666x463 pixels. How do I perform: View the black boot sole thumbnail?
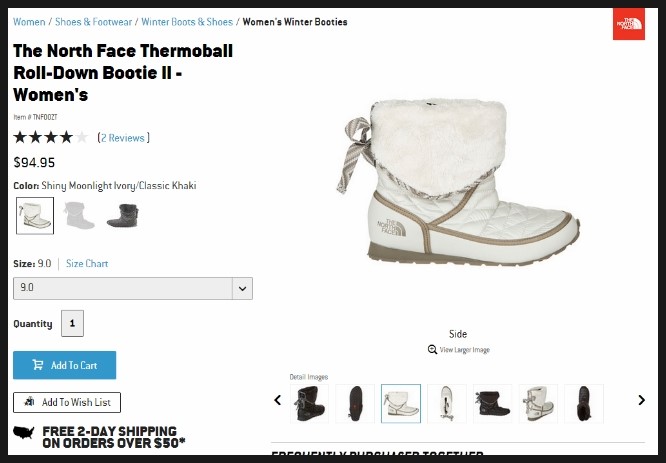pyautogui.click(x=355, y=404)
